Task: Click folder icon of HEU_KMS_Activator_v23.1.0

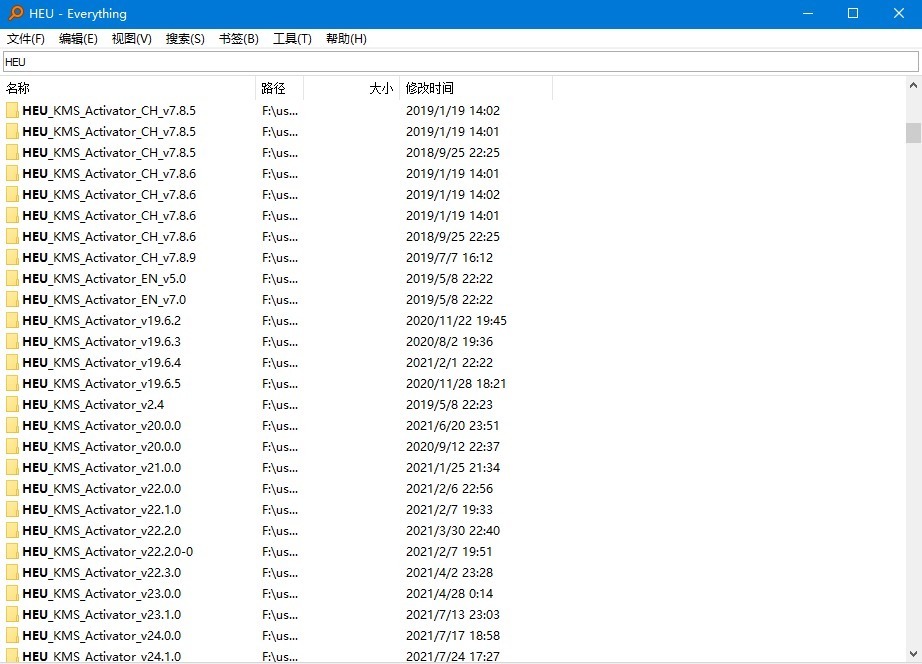Action: tap(12, 615)
